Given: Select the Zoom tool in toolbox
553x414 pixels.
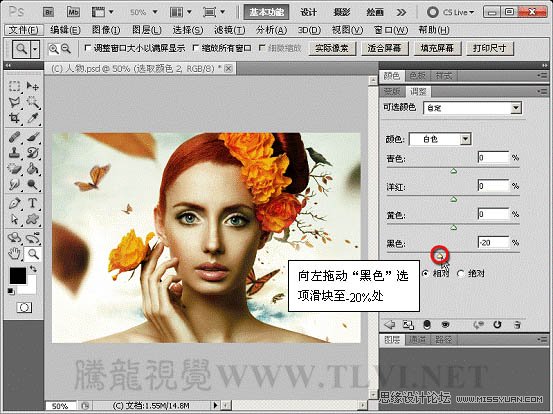Looking at the screenshot, I should click(32, 254).
